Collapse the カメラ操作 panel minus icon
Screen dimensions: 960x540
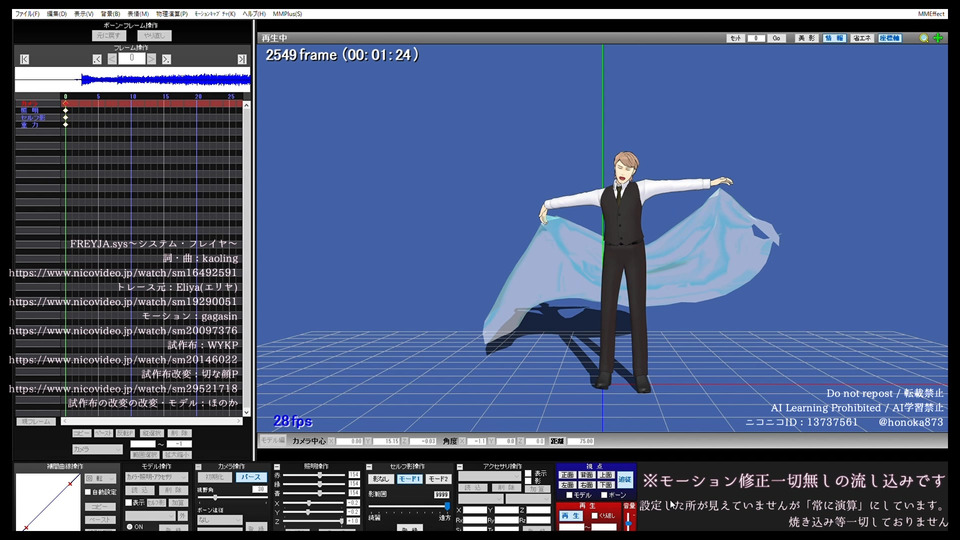click(198, 467)
